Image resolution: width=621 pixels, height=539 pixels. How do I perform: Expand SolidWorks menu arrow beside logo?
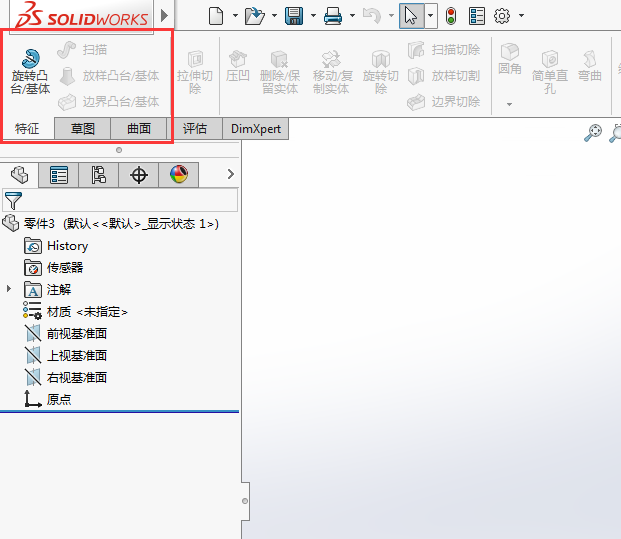click(164, 15)
